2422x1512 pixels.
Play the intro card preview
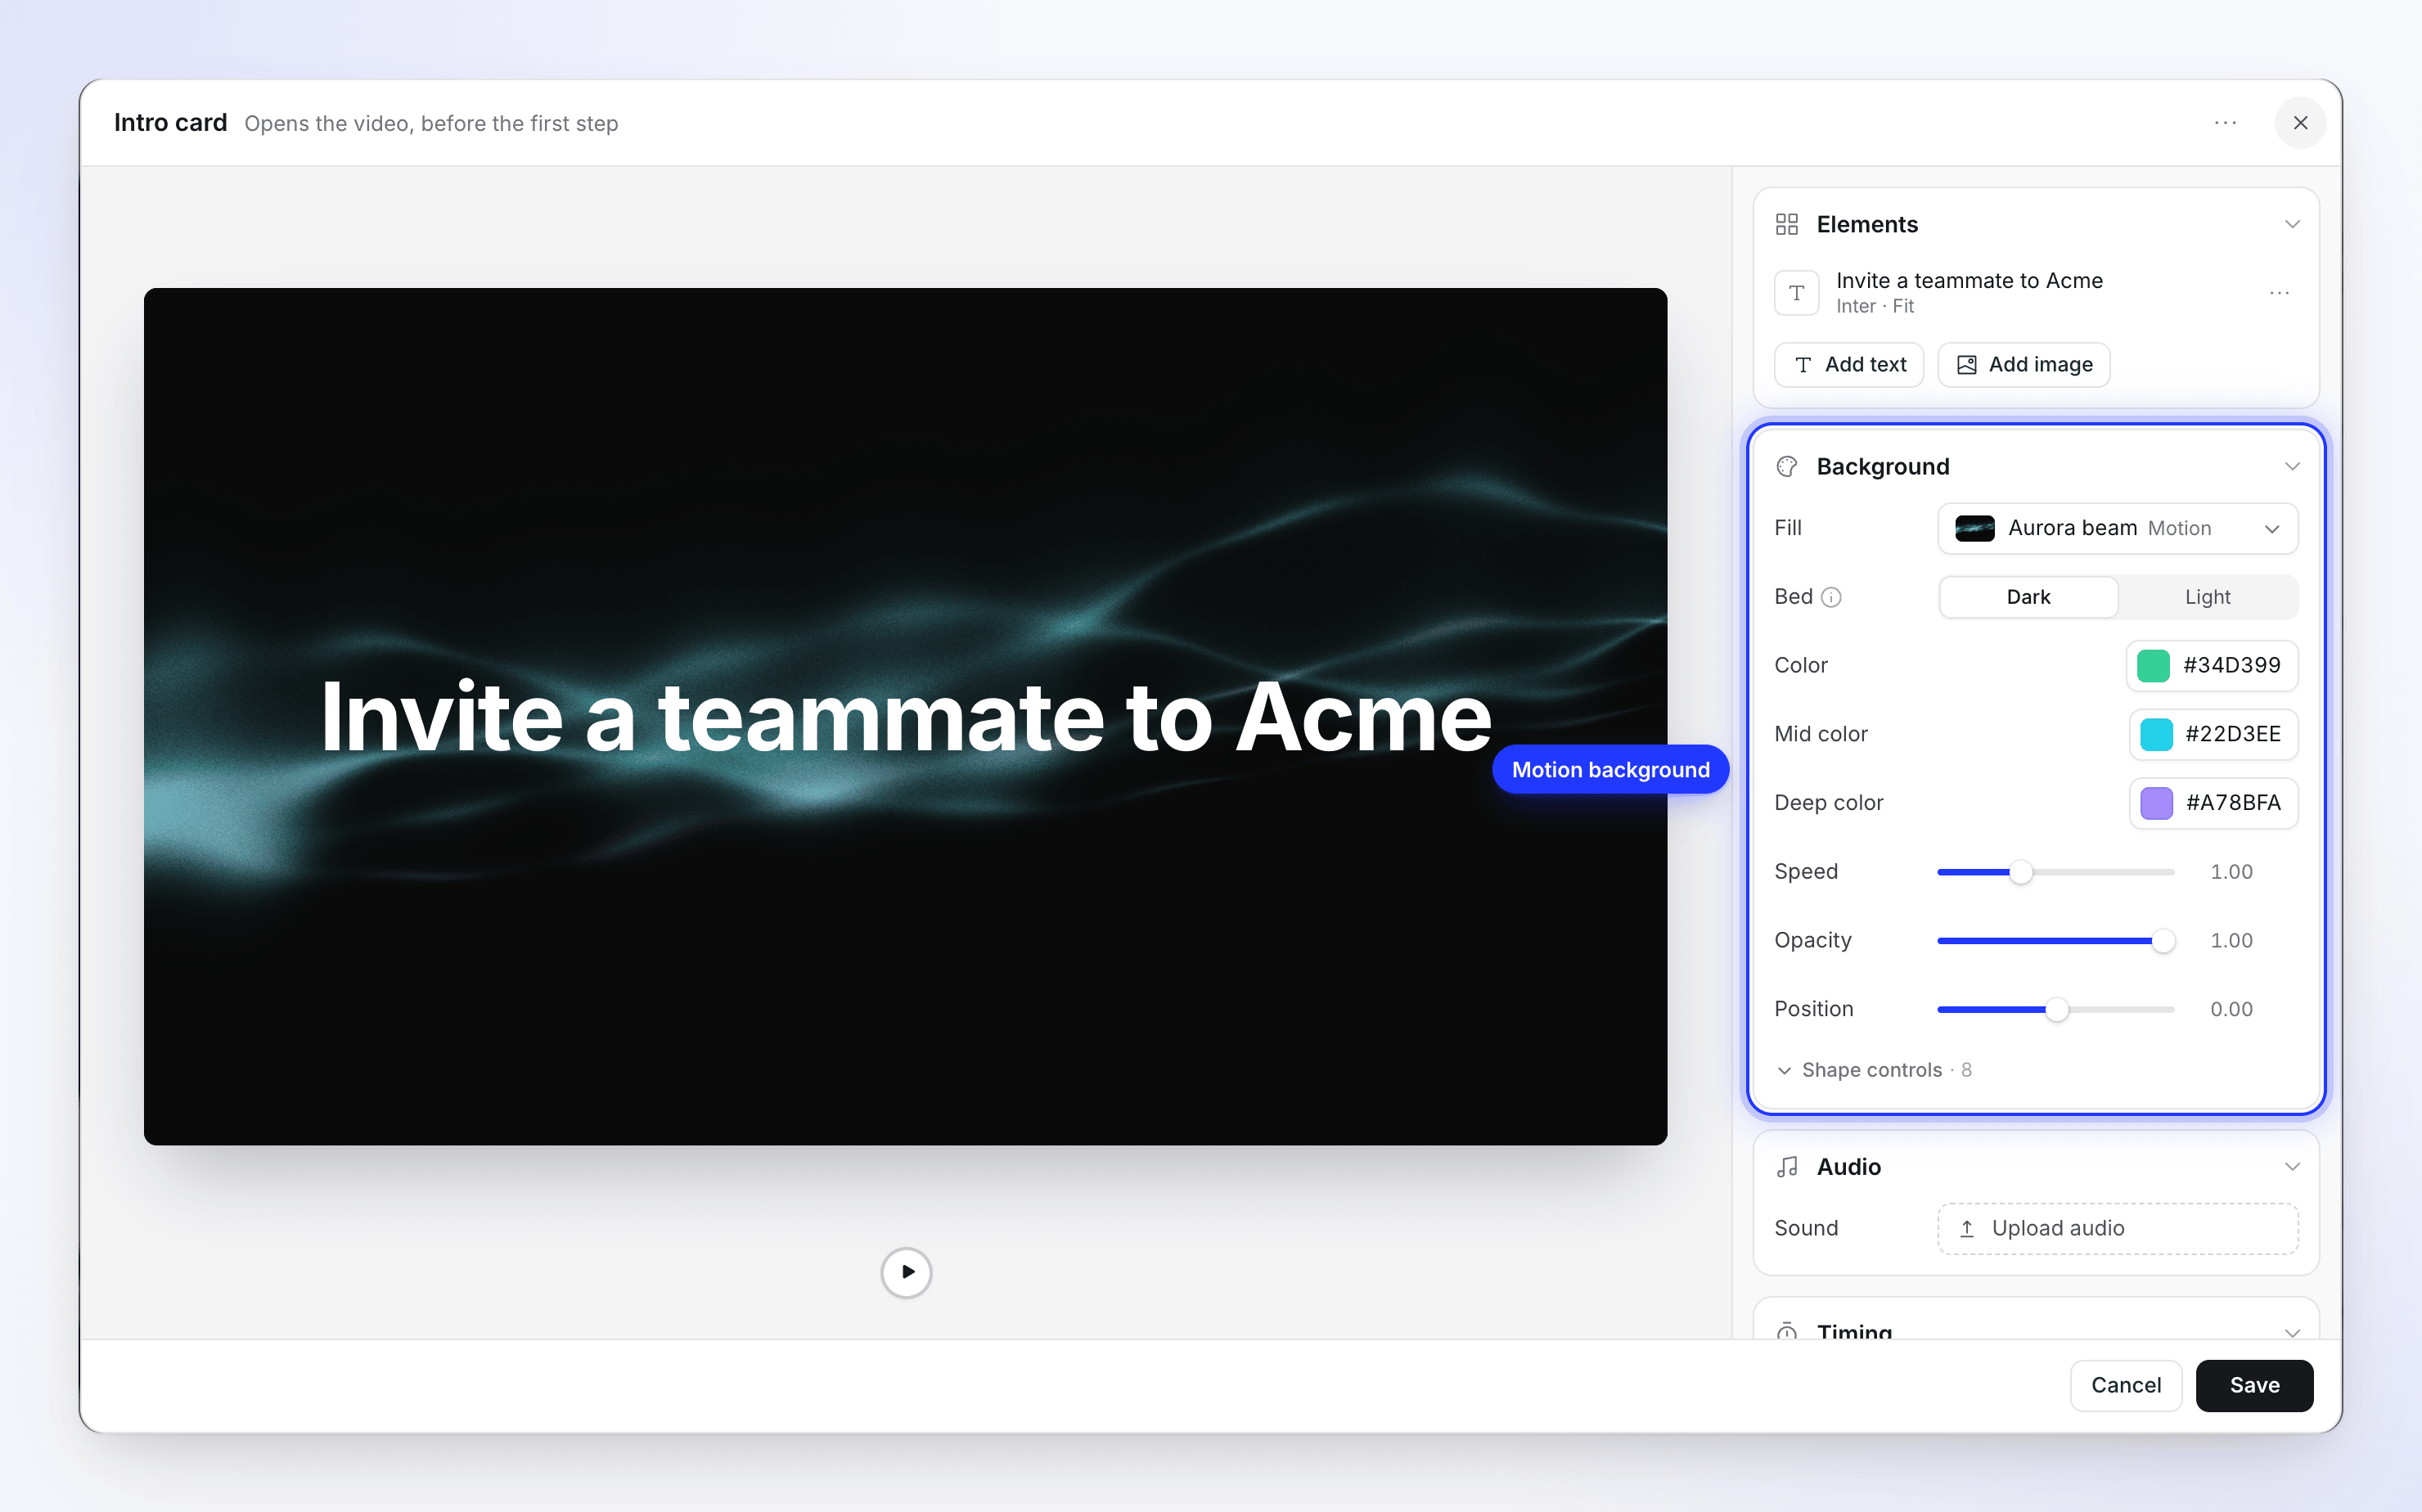906,1272
